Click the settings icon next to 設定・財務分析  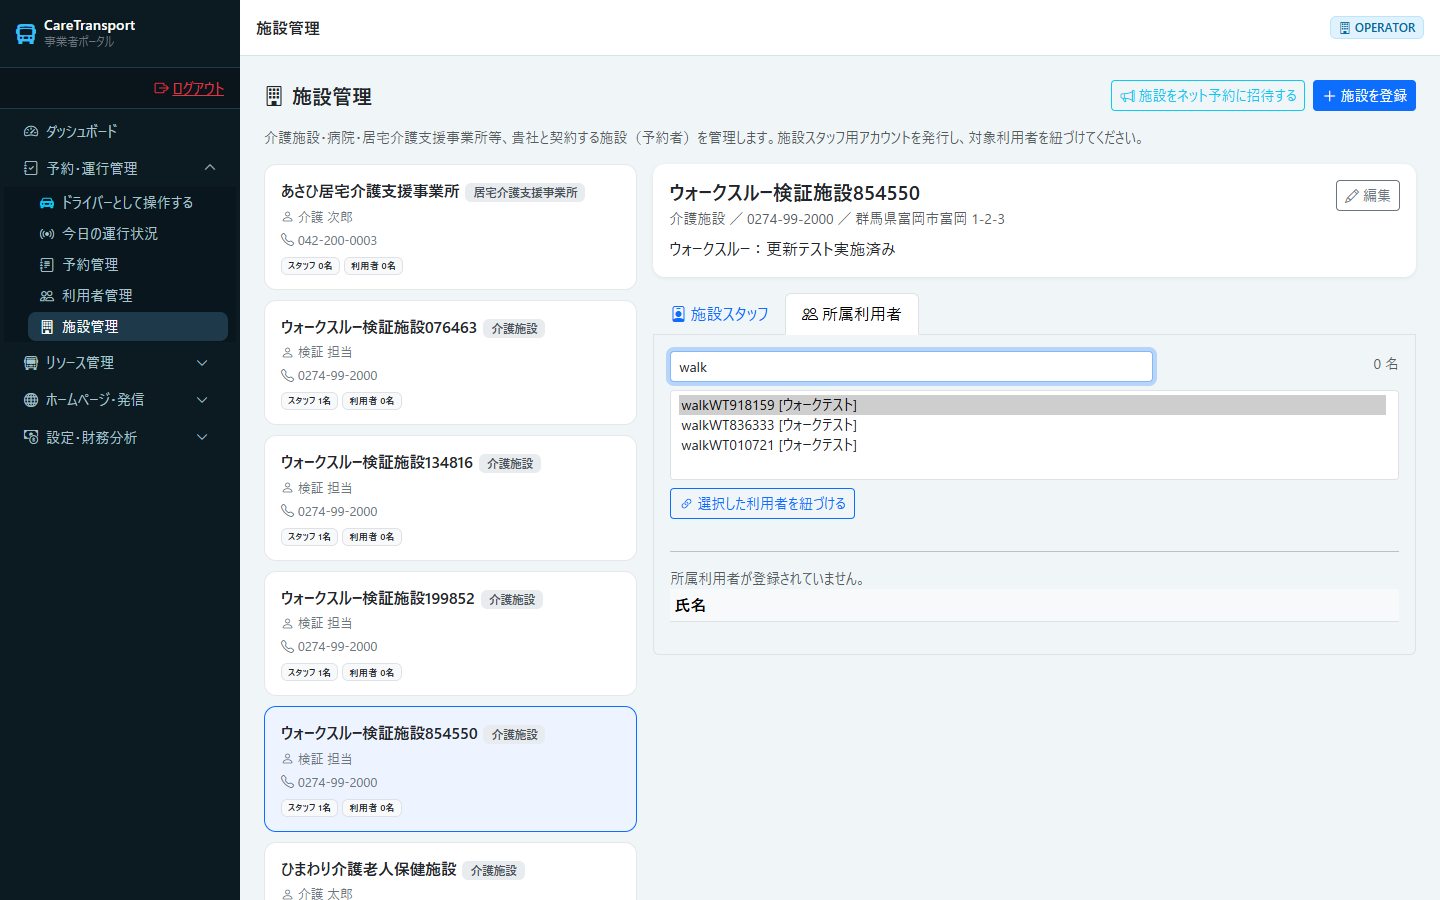[31, 437]
